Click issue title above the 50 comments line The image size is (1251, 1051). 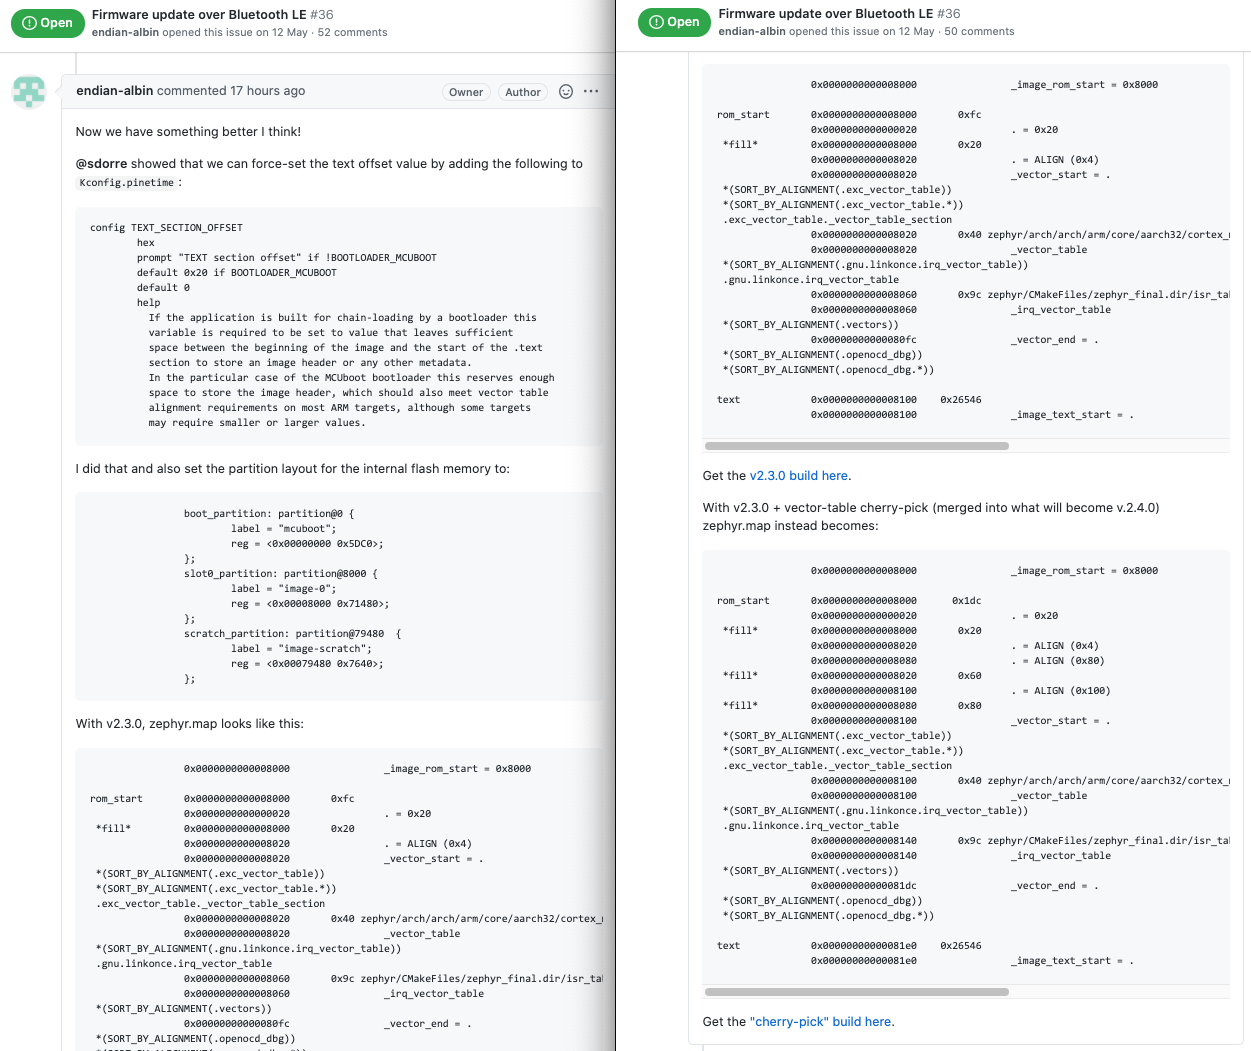[x=825, y=14]
